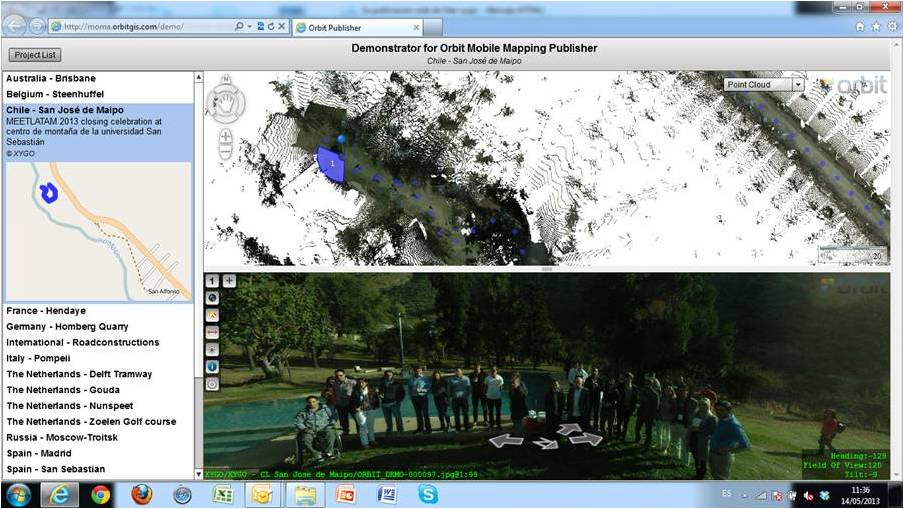The image size is (904, 509).
Task: Click the blue view cone labeled 1
Action: pyautogui.click(x=332, y=164)
